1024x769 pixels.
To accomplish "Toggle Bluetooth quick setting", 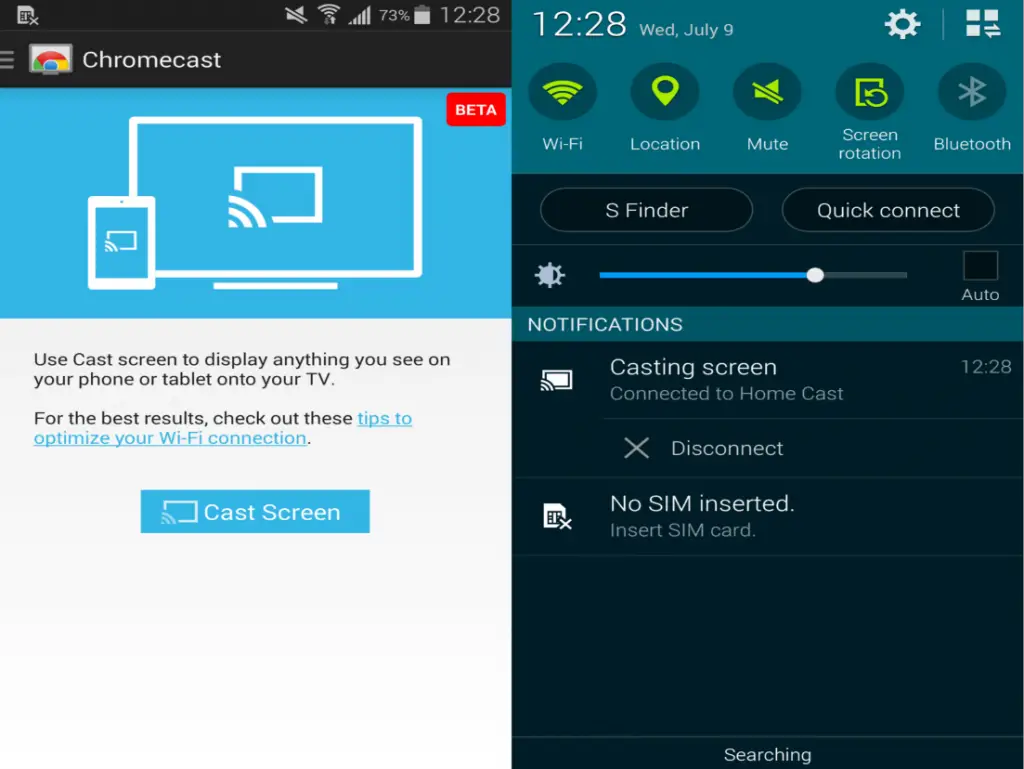I will pos(972,91).
